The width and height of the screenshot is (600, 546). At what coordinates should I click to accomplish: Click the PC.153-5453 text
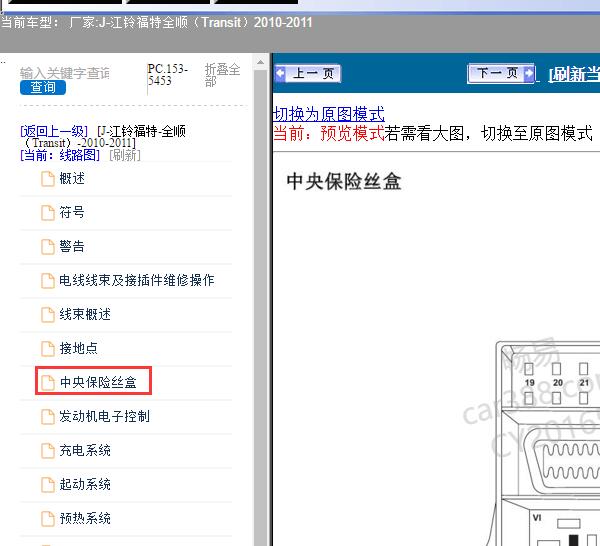168,75
